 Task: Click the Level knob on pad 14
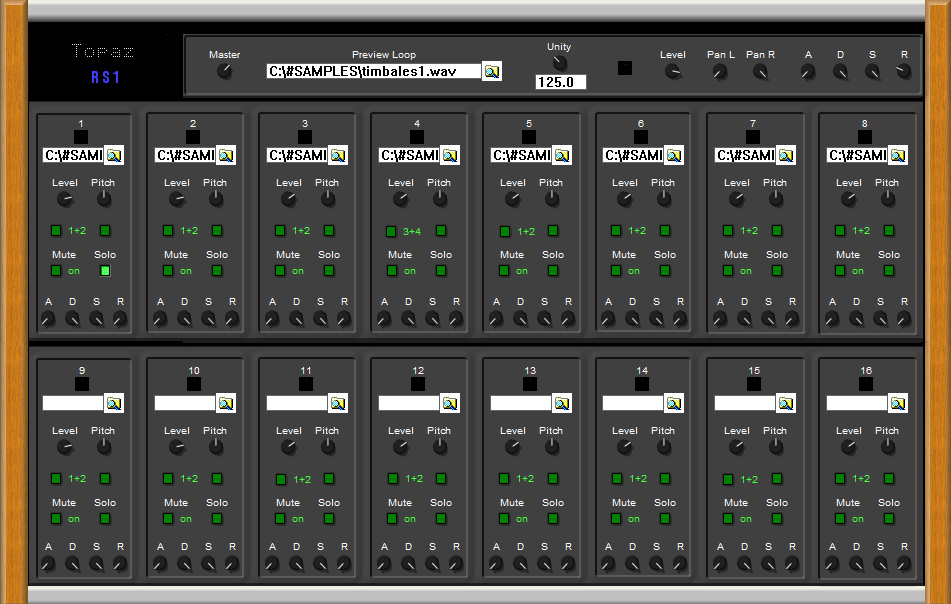624,447
